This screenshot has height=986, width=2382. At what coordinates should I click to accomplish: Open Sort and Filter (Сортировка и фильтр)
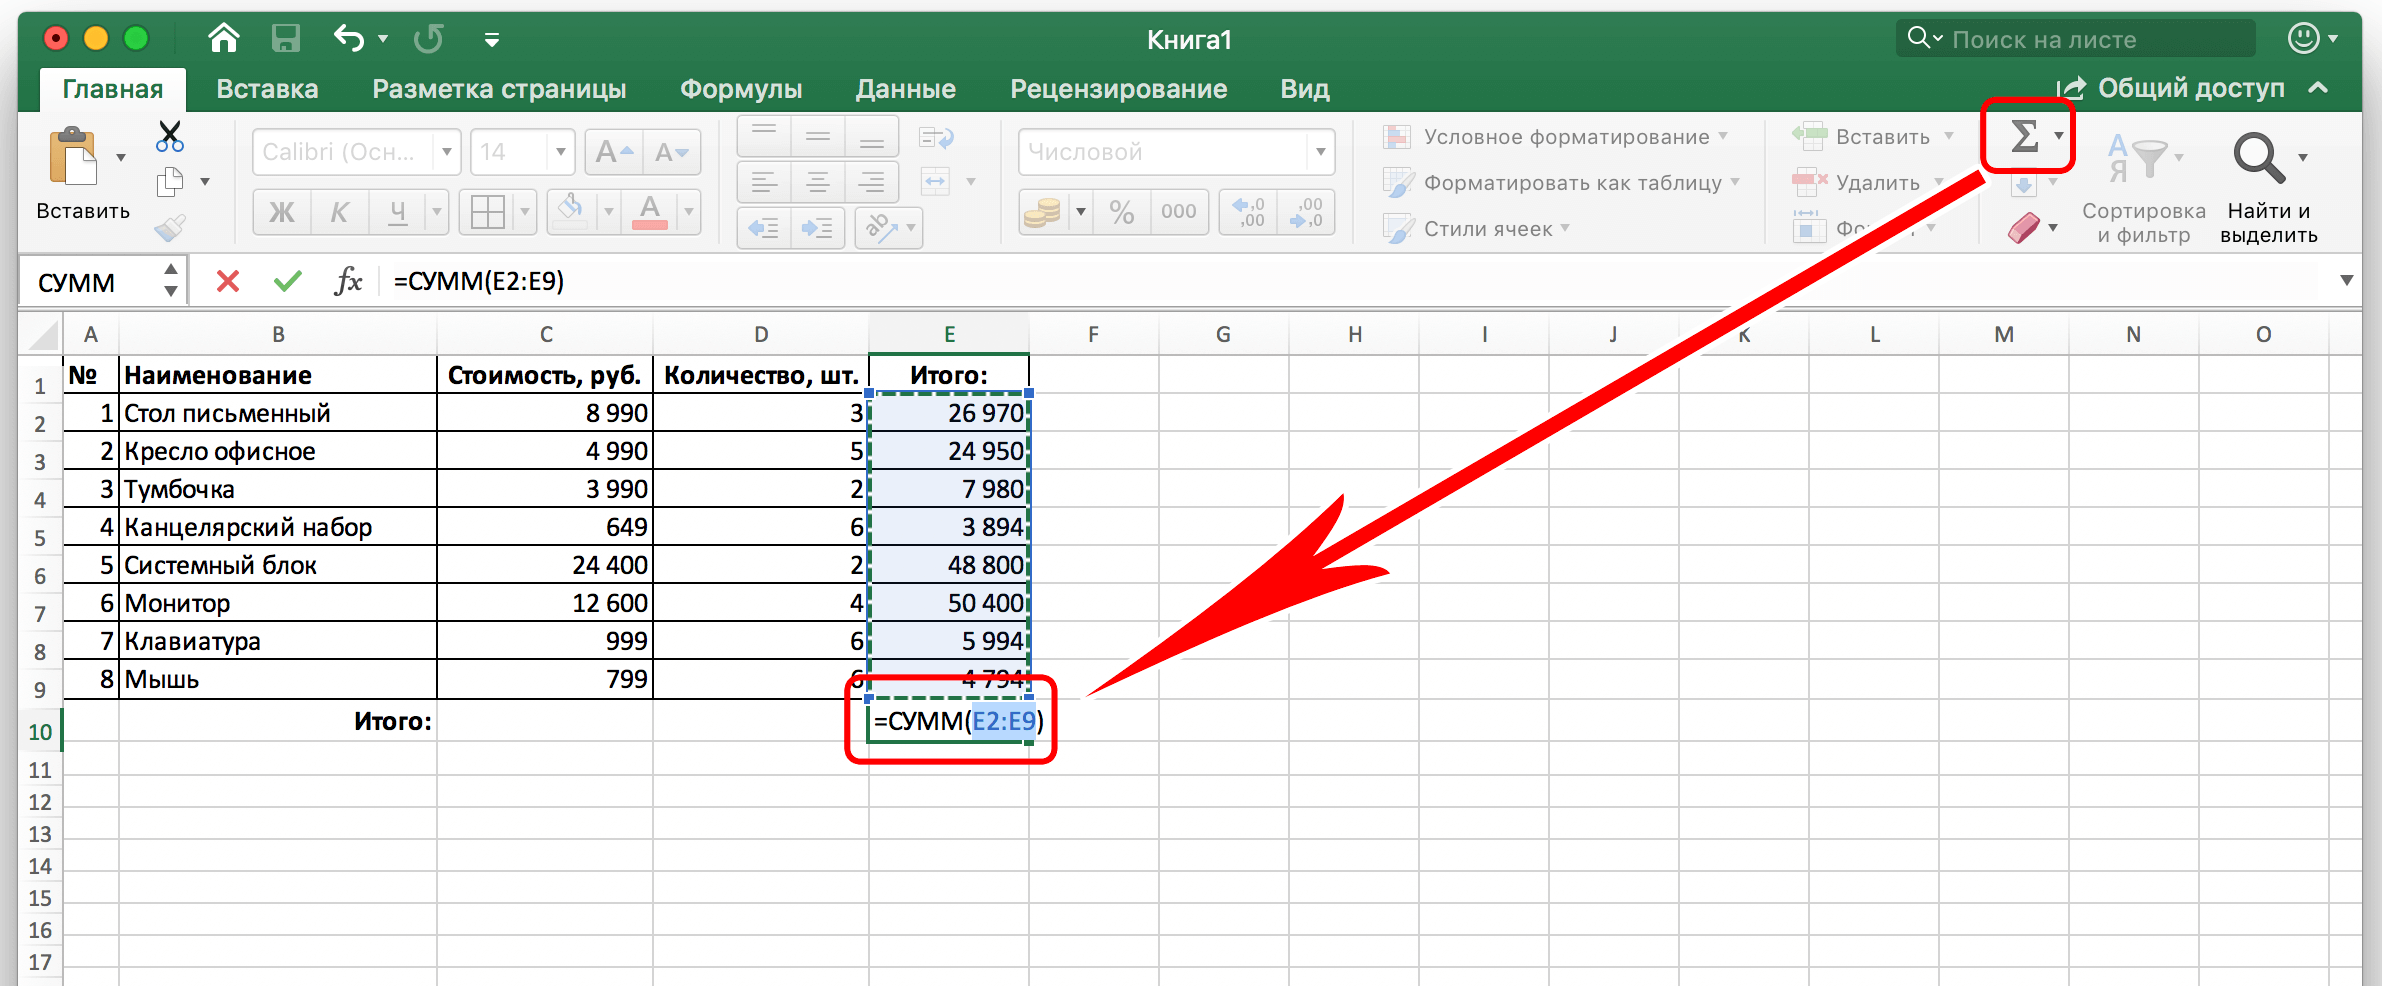click(x=2144, y=188)
